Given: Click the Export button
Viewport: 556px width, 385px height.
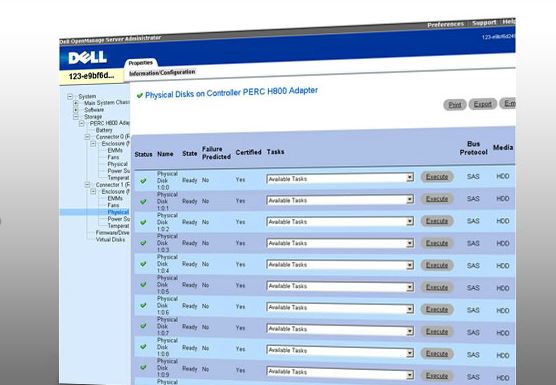Looking at the screenshot, I should coord(483,104).
